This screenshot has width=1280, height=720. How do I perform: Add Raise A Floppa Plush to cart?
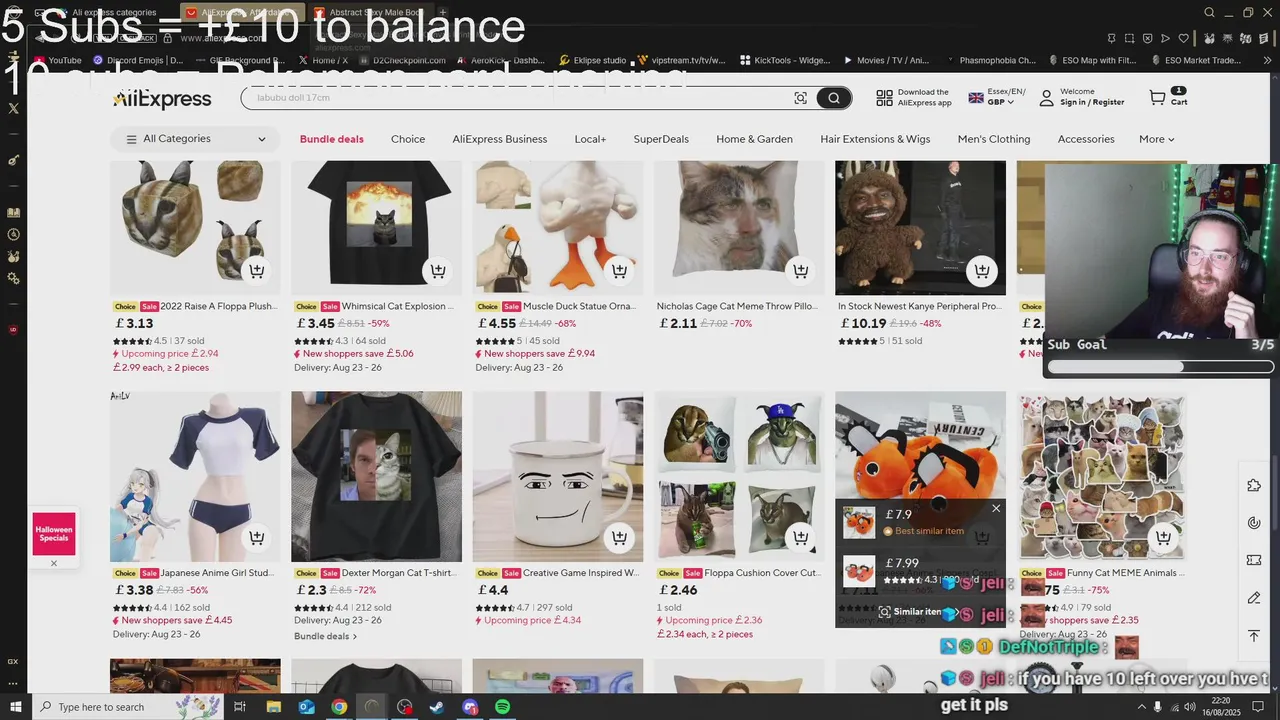(257, 271)
